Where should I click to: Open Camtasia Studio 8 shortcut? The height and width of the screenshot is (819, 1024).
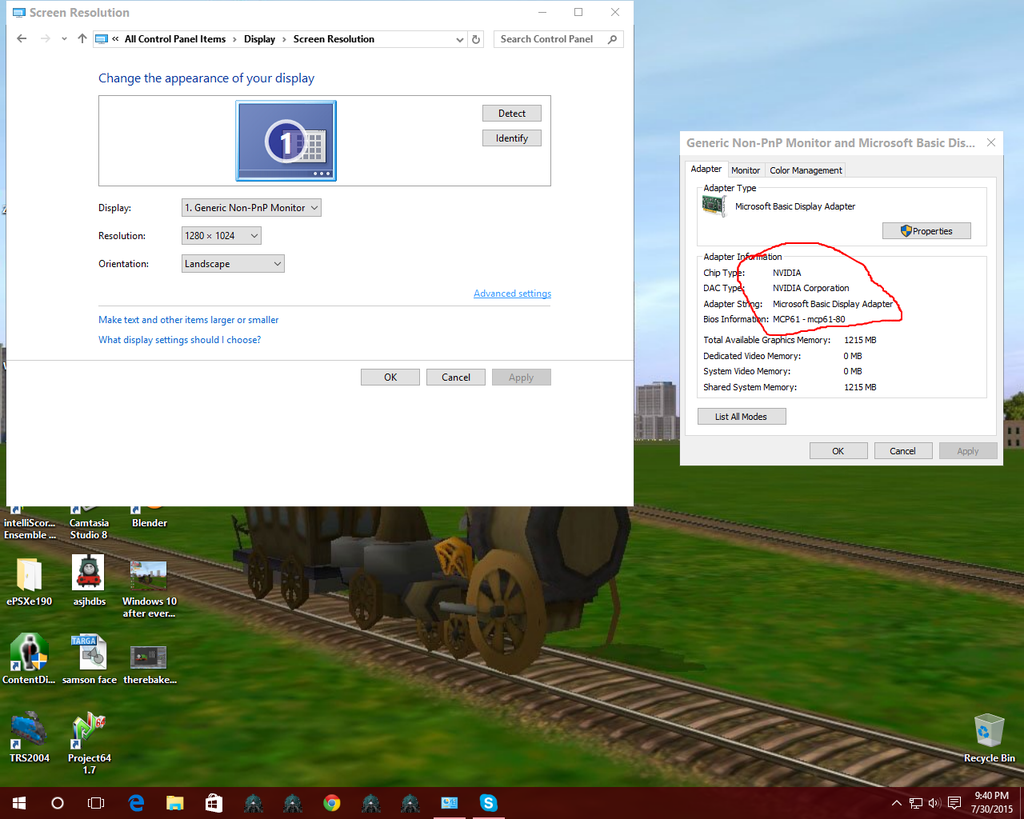[89, 524]
